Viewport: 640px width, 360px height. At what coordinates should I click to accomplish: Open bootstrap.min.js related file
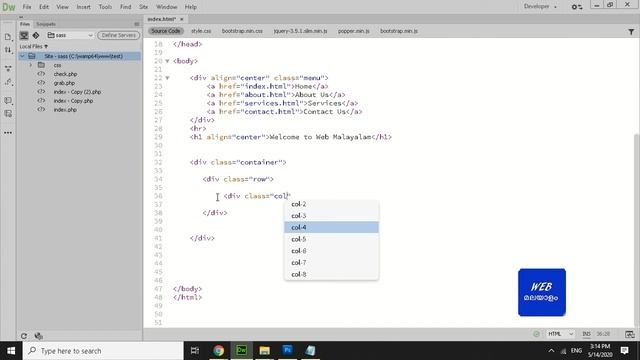(399, 31)
